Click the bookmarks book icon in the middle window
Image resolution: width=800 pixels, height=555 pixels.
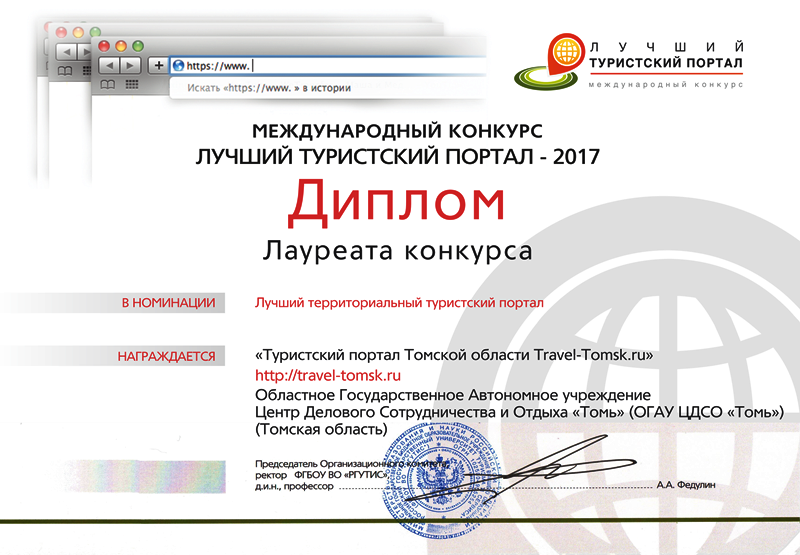click(x=65, y=70)
